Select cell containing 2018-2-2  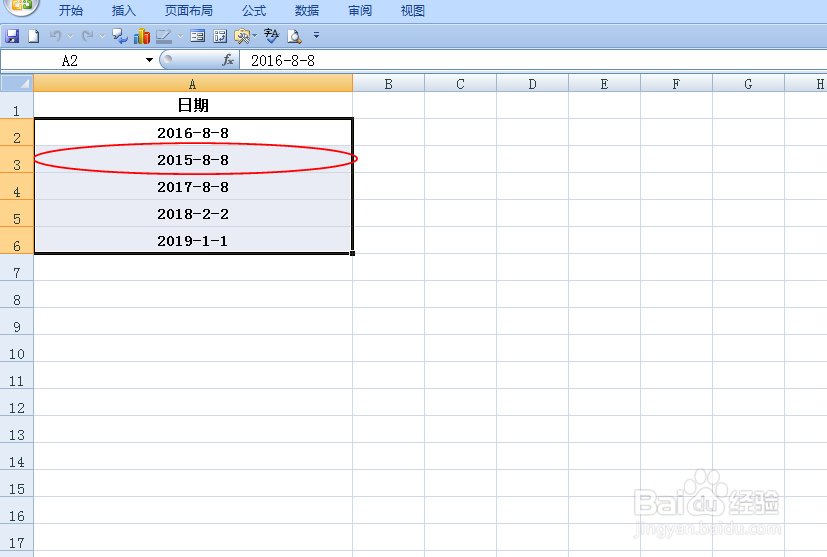193,214
